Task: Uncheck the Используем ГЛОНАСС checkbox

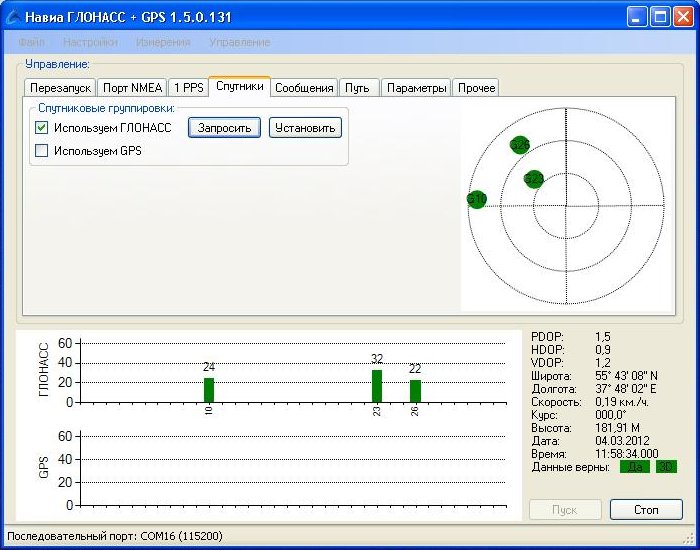Action: coord(42,128)
